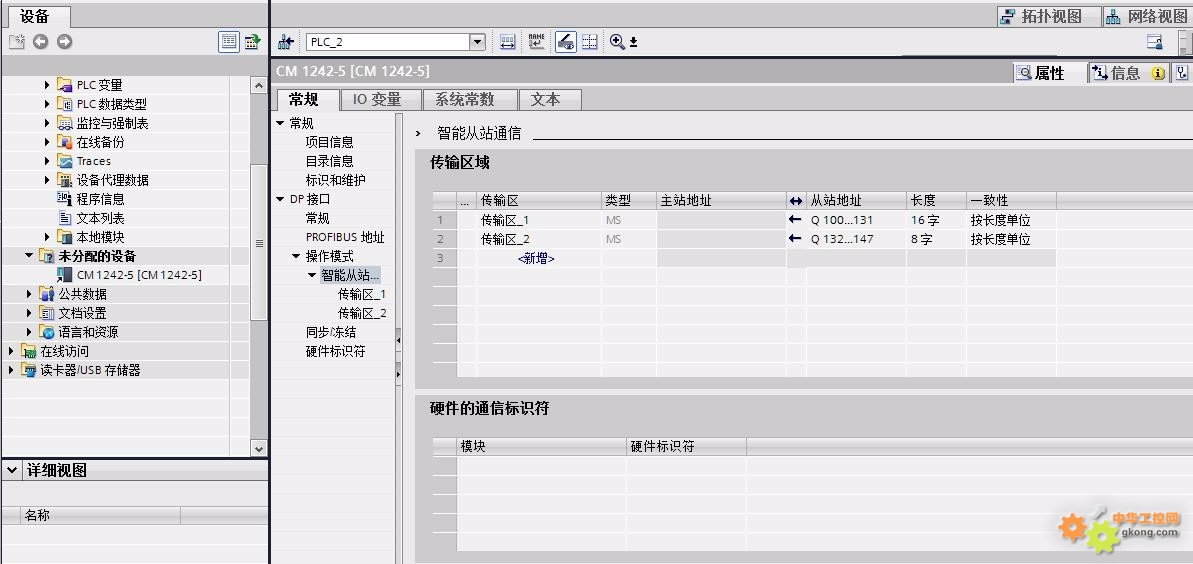Screen dimensions: 1193x564
Task: Toggle the project tree overview view icon
Action: [x=228, y=42]
